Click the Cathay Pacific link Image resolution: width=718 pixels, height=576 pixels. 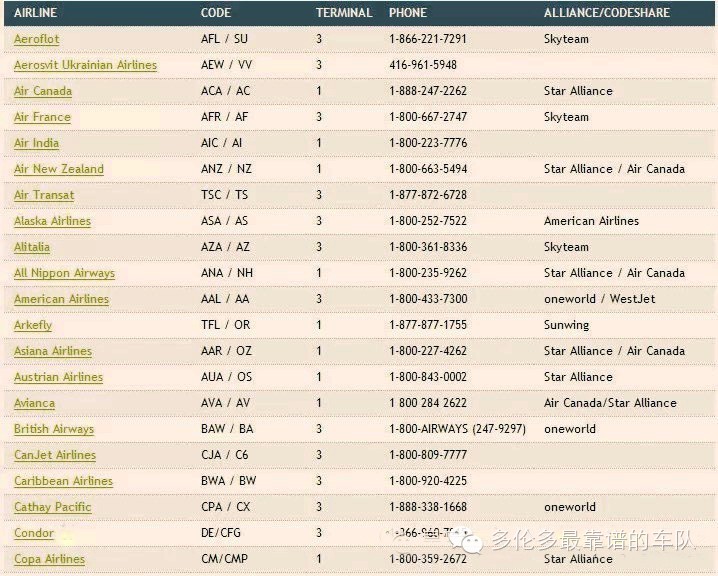[x=52, y=507]
